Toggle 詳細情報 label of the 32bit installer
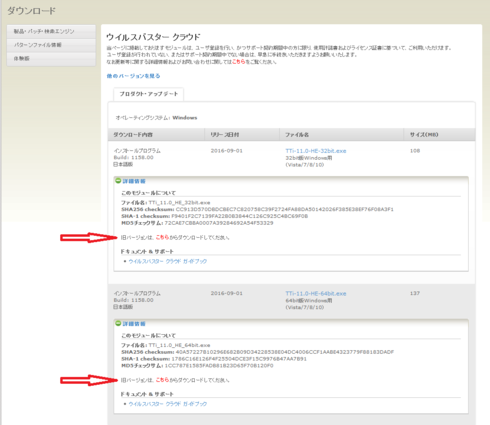The image size is (490, 425). tap(134, 181)
